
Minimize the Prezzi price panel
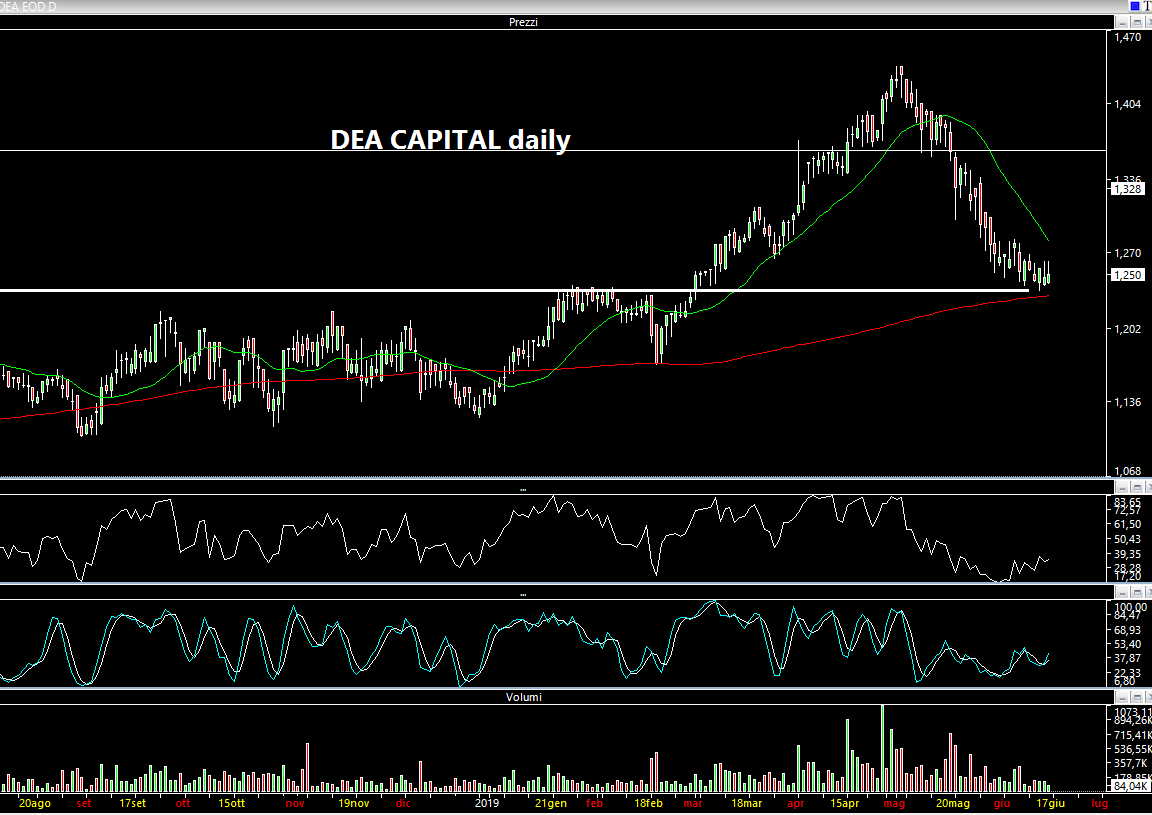tap(1123, 22)
